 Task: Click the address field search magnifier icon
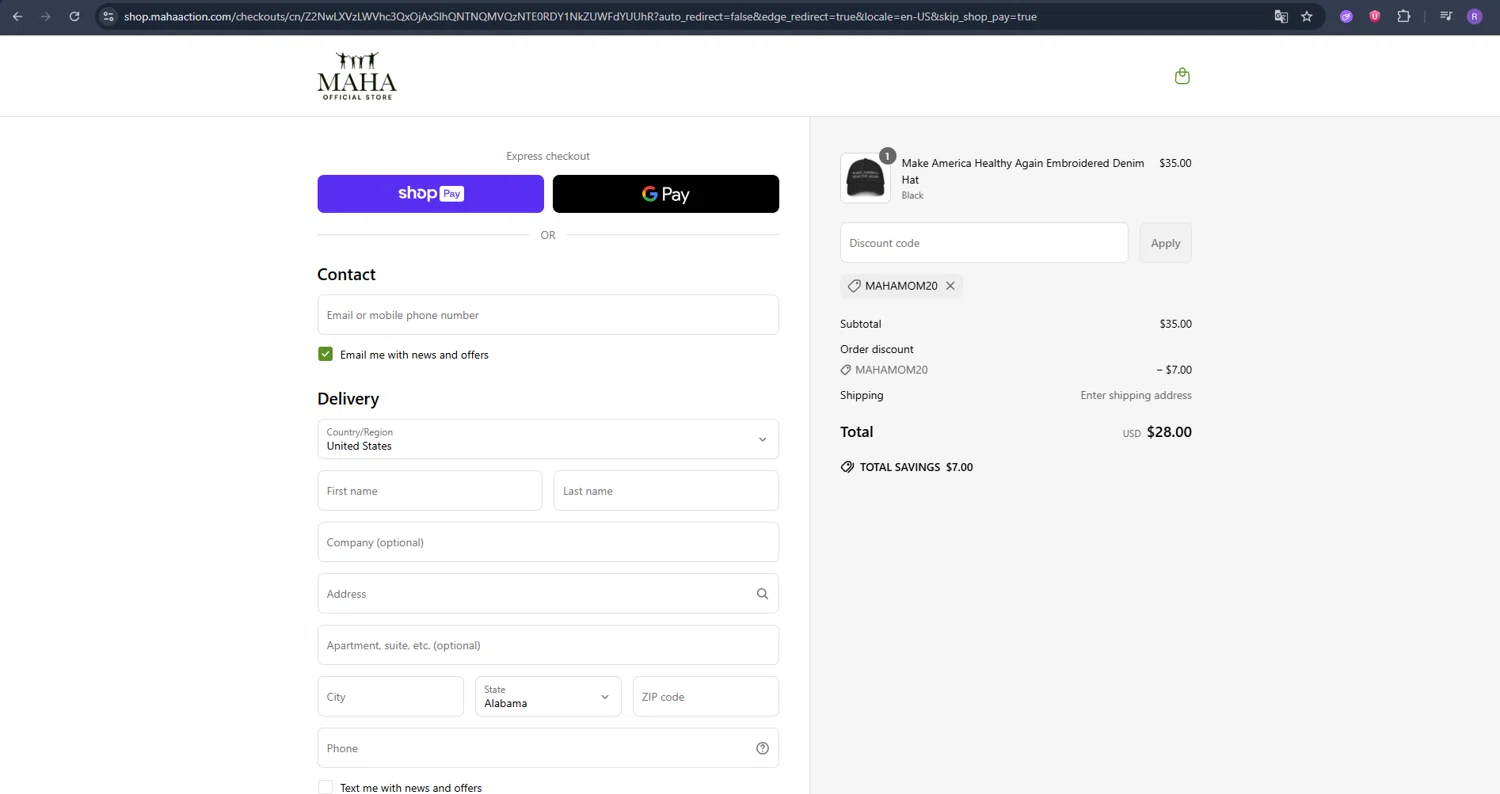pos(762,594)
